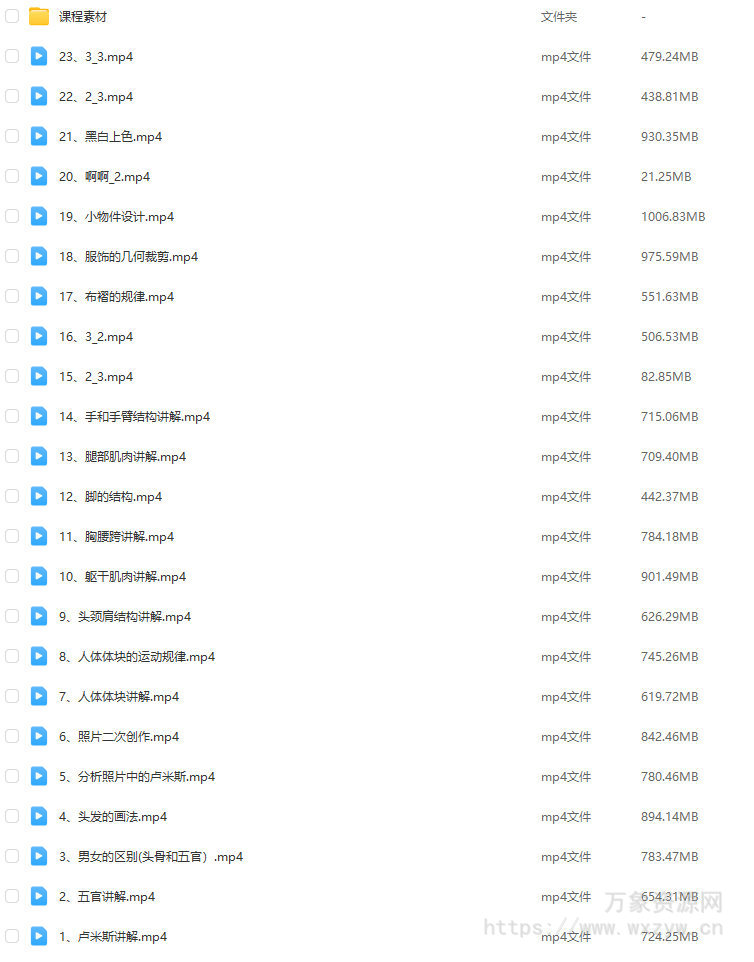
Task: Click video icon for 23、3_3.mp4
Action: click(39, 56)
